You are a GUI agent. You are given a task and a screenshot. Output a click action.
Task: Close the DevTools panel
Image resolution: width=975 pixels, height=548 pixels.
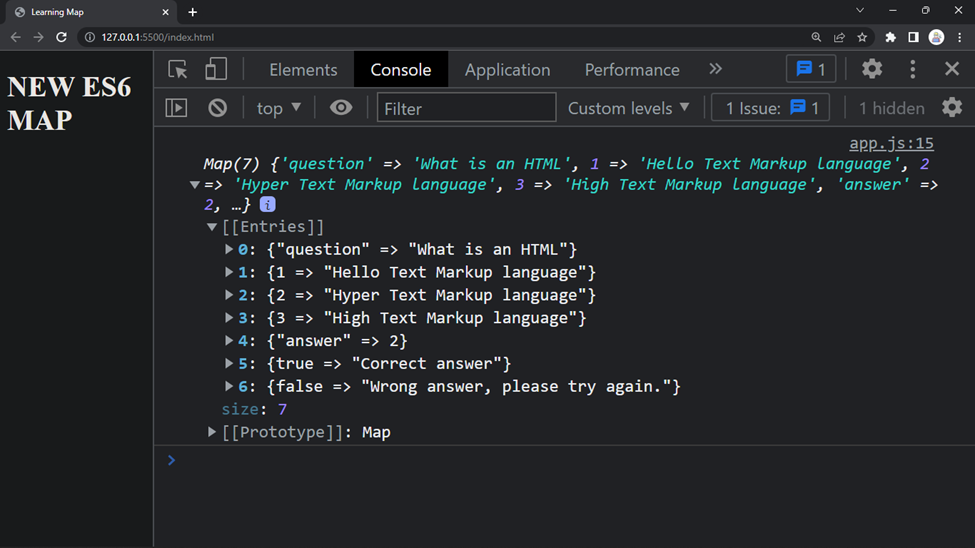pyautogui.click(x=952, y=69)
